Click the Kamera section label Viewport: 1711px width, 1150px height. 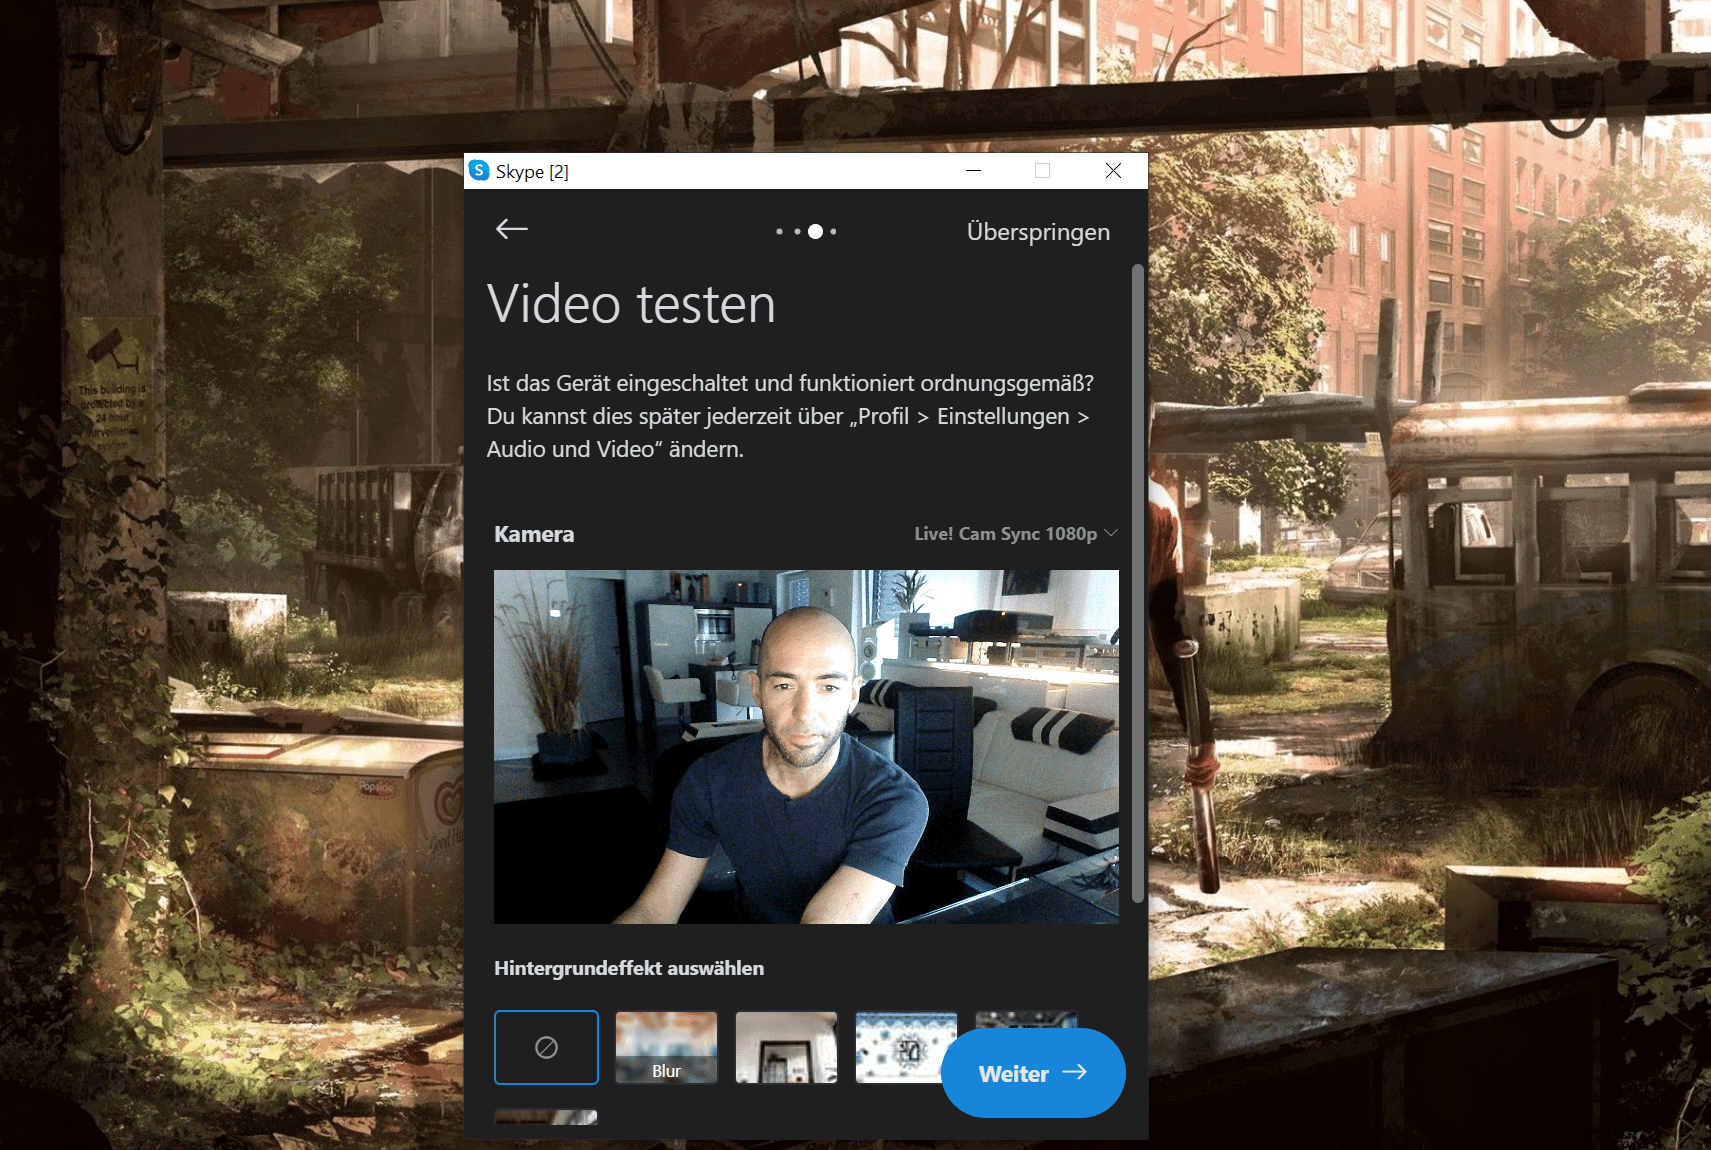point(534,534)
